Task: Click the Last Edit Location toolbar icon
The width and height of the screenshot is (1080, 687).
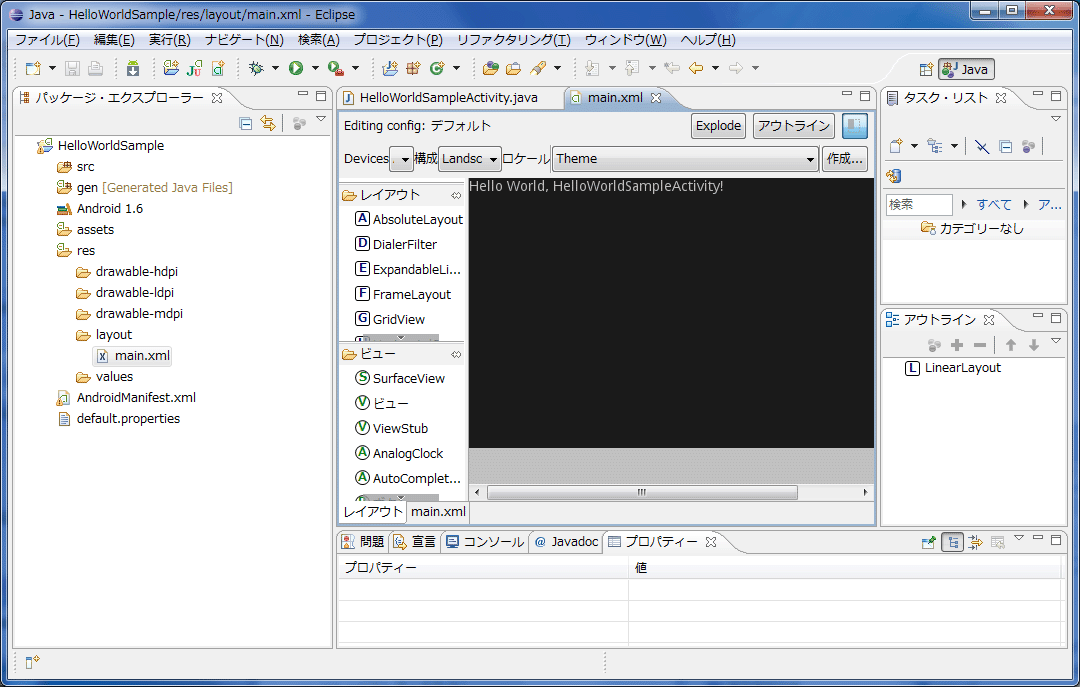Action: [x=672, y=68]
